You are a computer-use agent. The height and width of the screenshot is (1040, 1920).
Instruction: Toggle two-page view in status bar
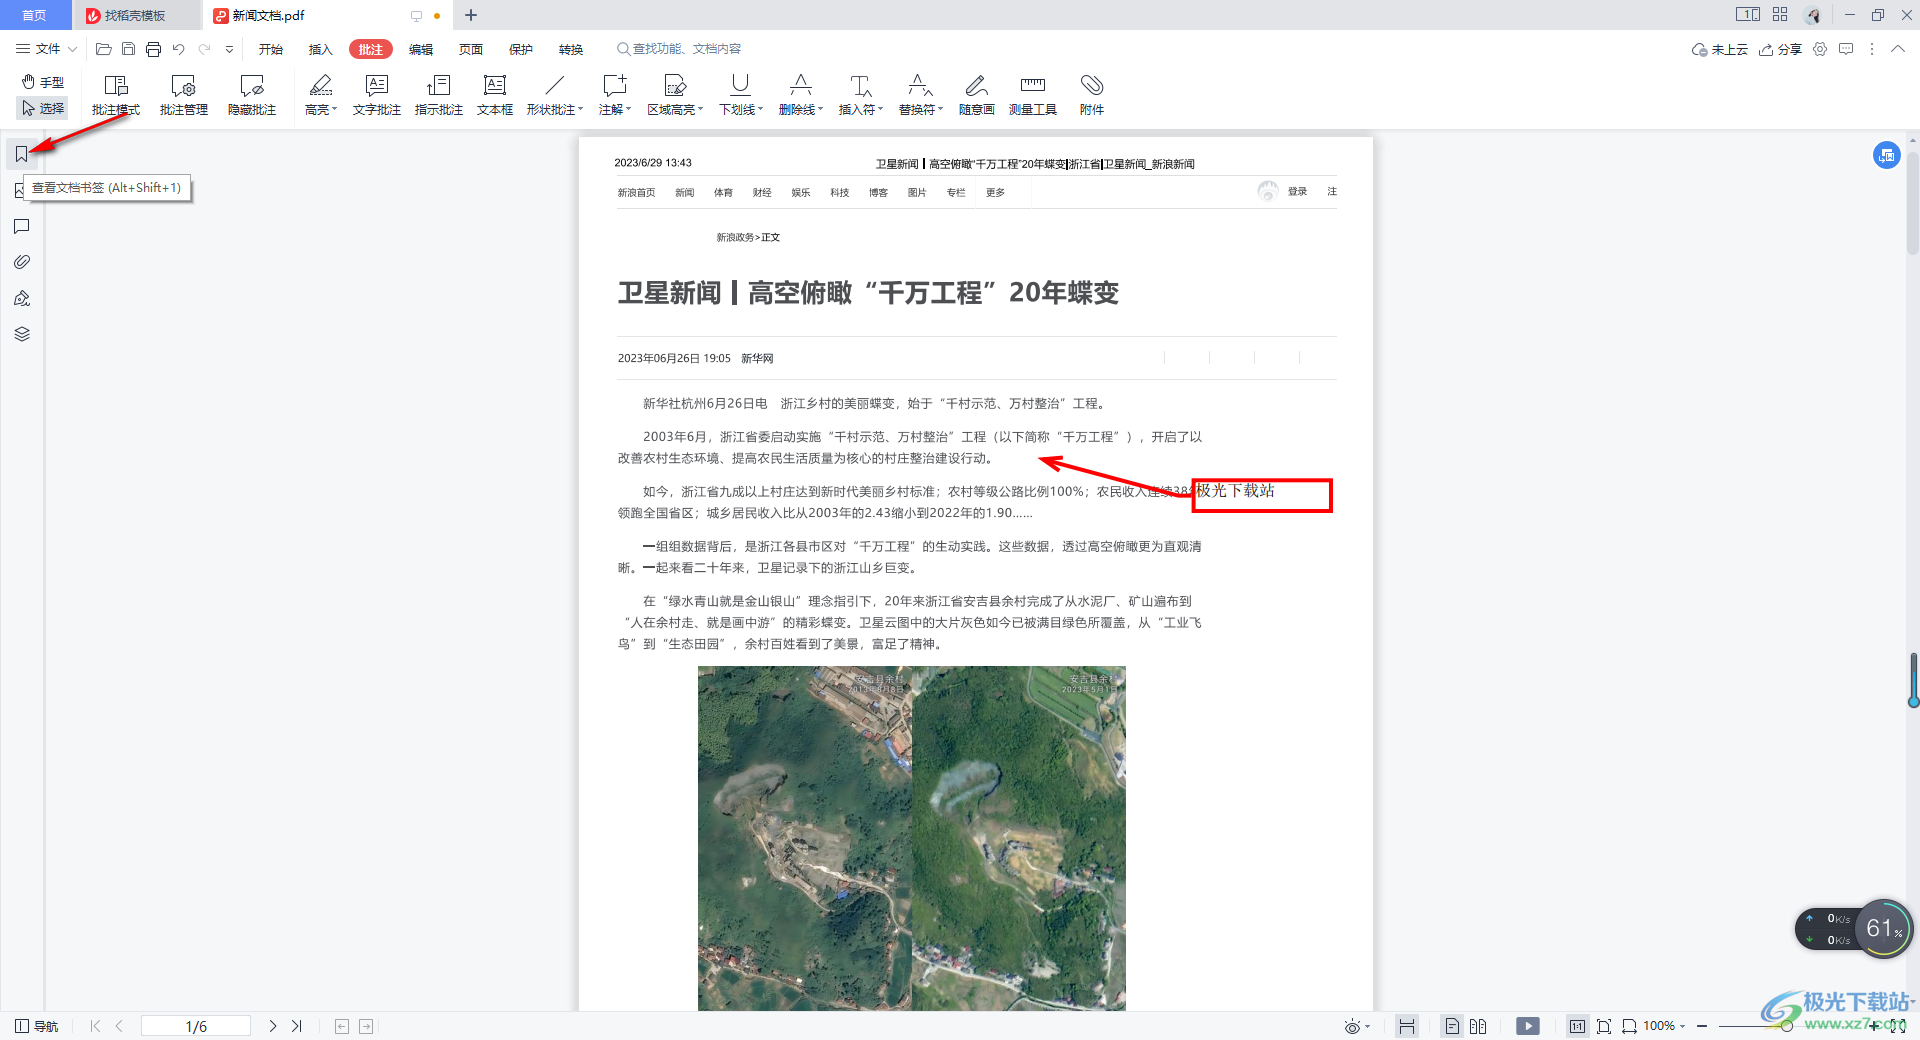coord(1478,1026)
